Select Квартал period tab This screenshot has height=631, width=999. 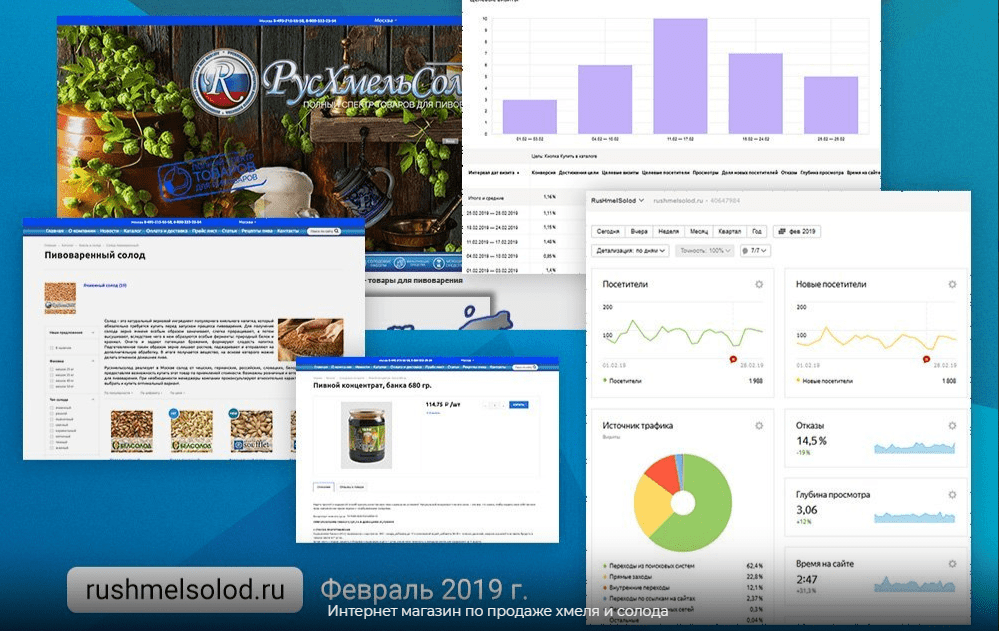[729, 231]
